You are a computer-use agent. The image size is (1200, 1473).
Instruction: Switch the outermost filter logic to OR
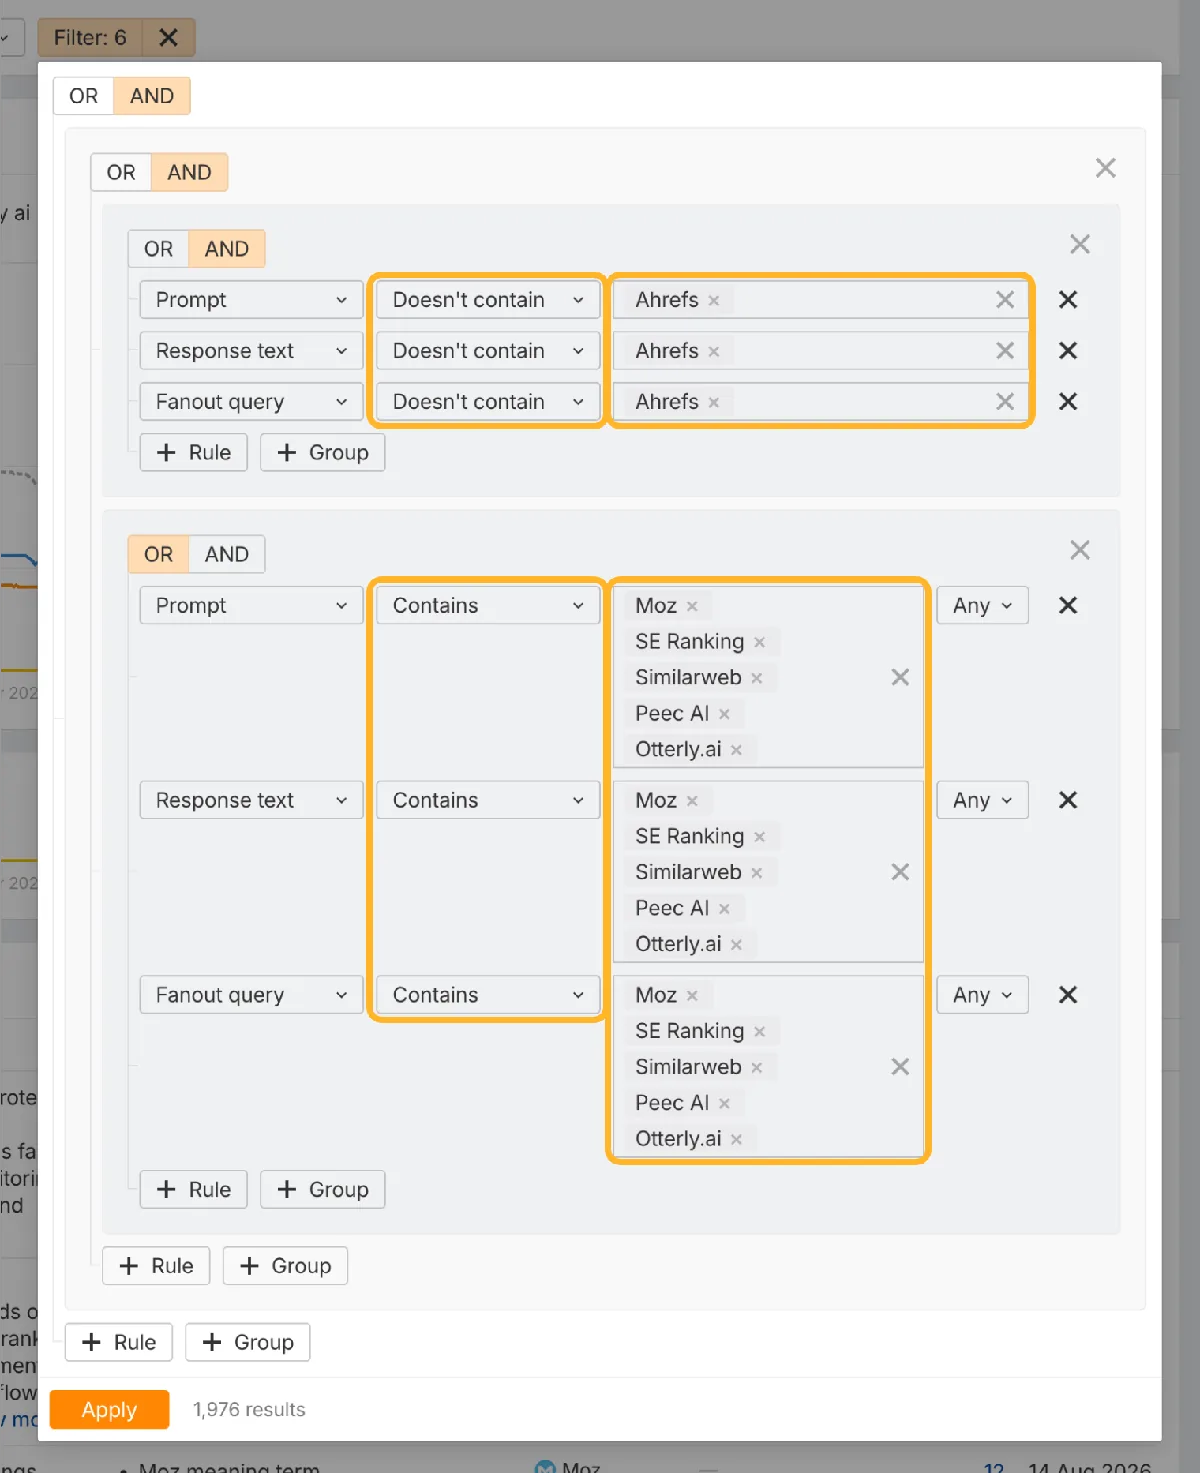tap(84, 96)
